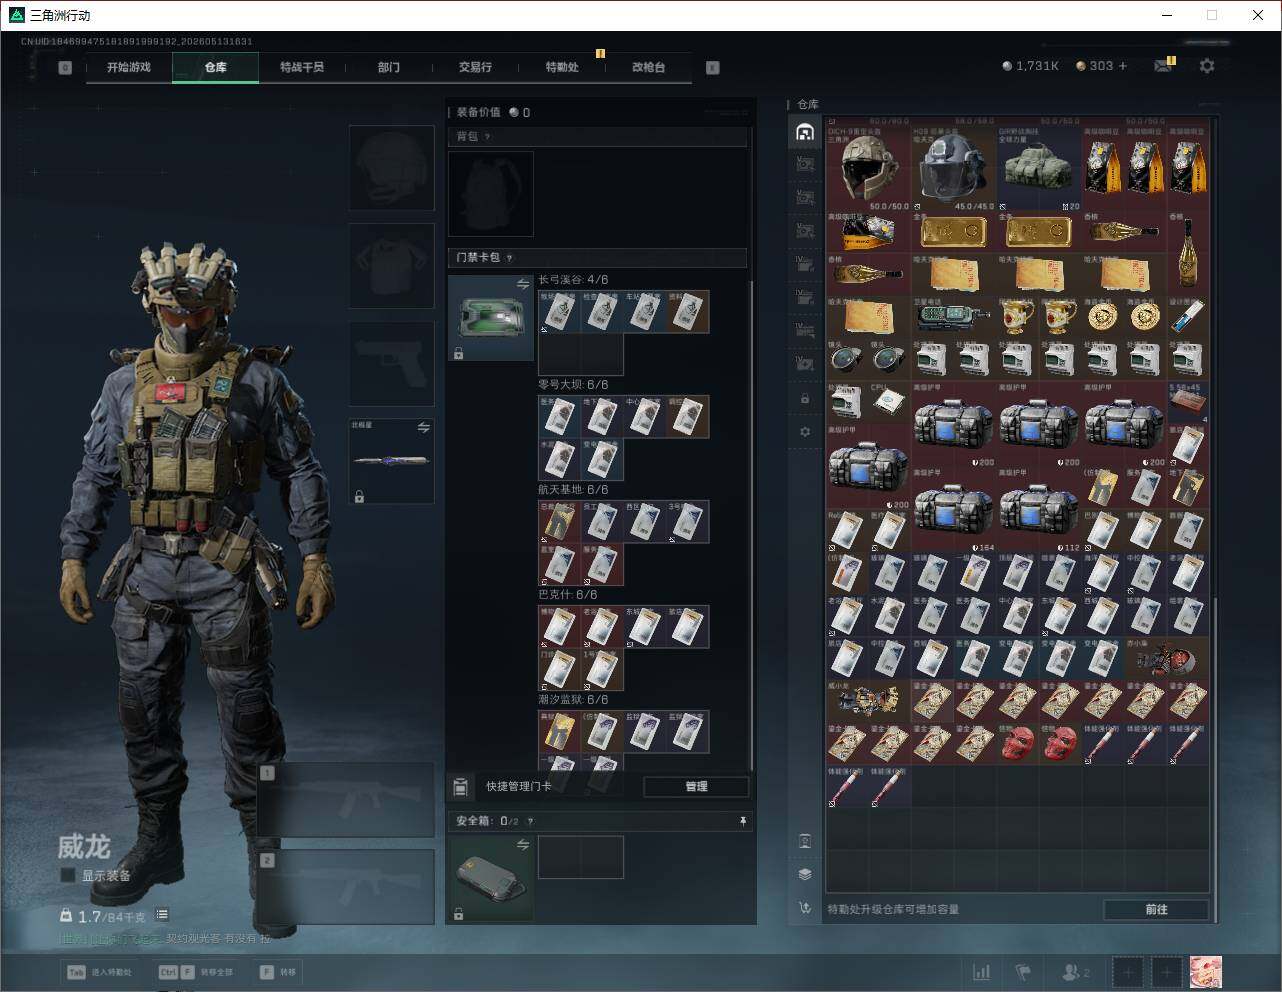Open the gear icon in the warehouse sidebar

click(805, 432)
